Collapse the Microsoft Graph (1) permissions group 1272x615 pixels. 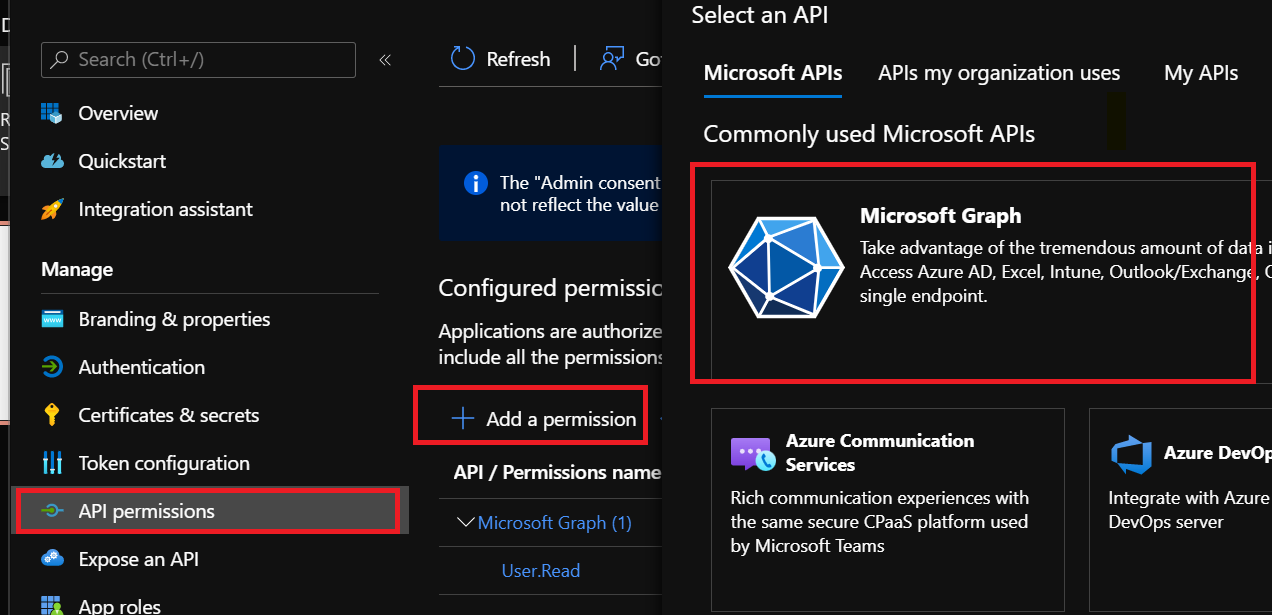click(x=465, y=522)
